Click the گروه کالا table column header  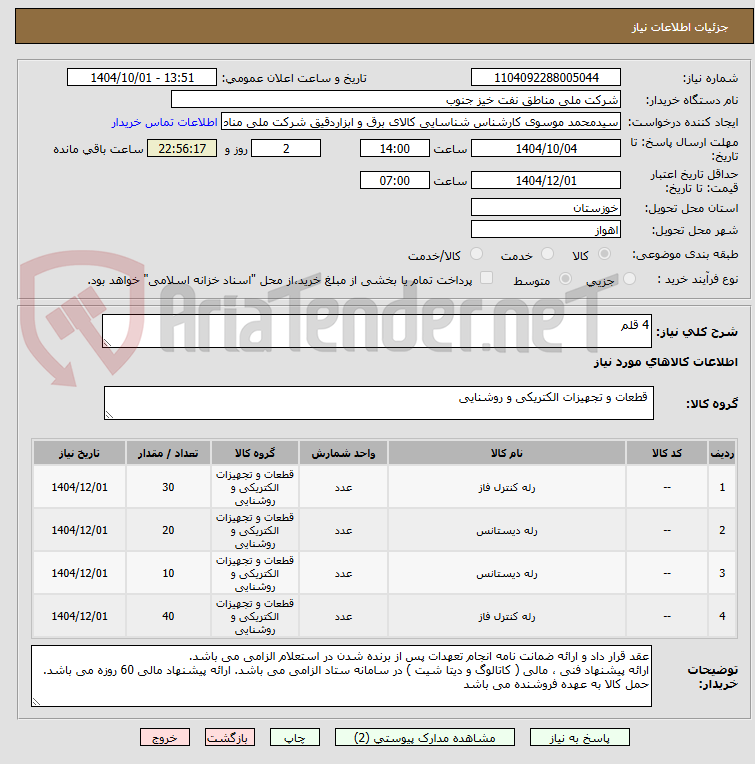[255, 453]
